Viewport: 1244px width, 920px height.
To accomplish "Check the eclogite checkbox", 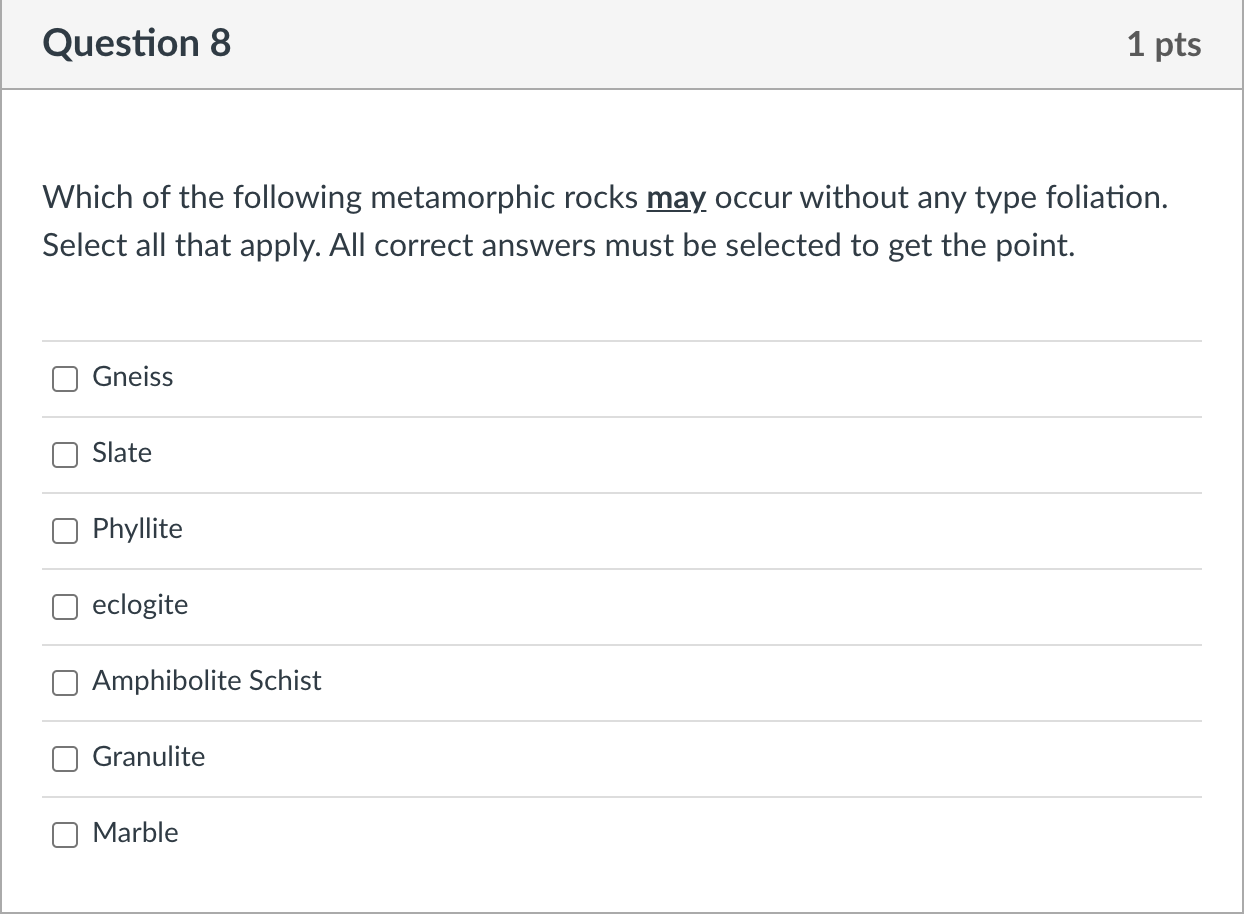I will click(64, 607).
